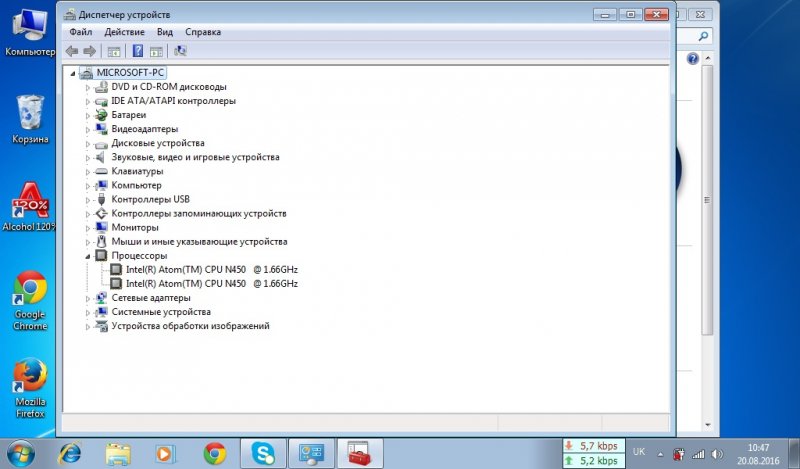Click the Show/Hide console tree toolbar icon

point(114,51)
